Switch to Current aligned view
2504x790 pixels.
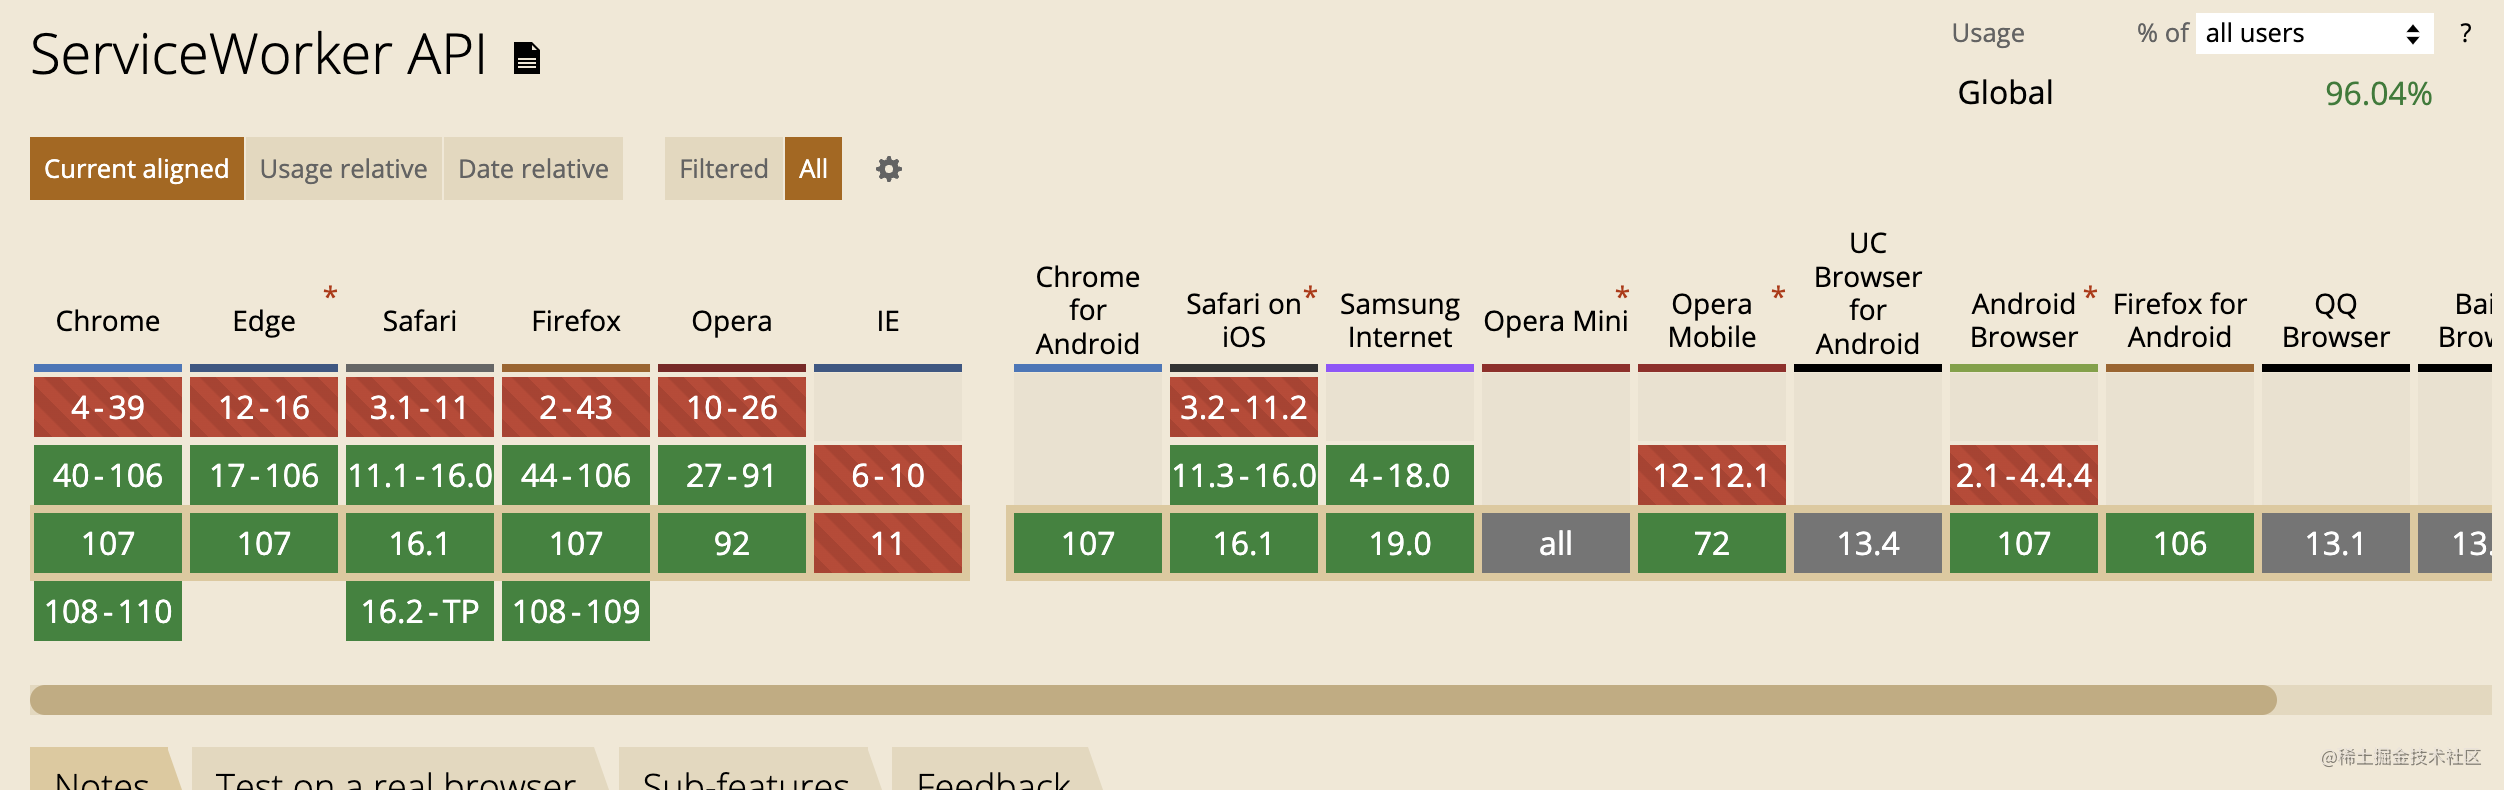click(137, 169)
